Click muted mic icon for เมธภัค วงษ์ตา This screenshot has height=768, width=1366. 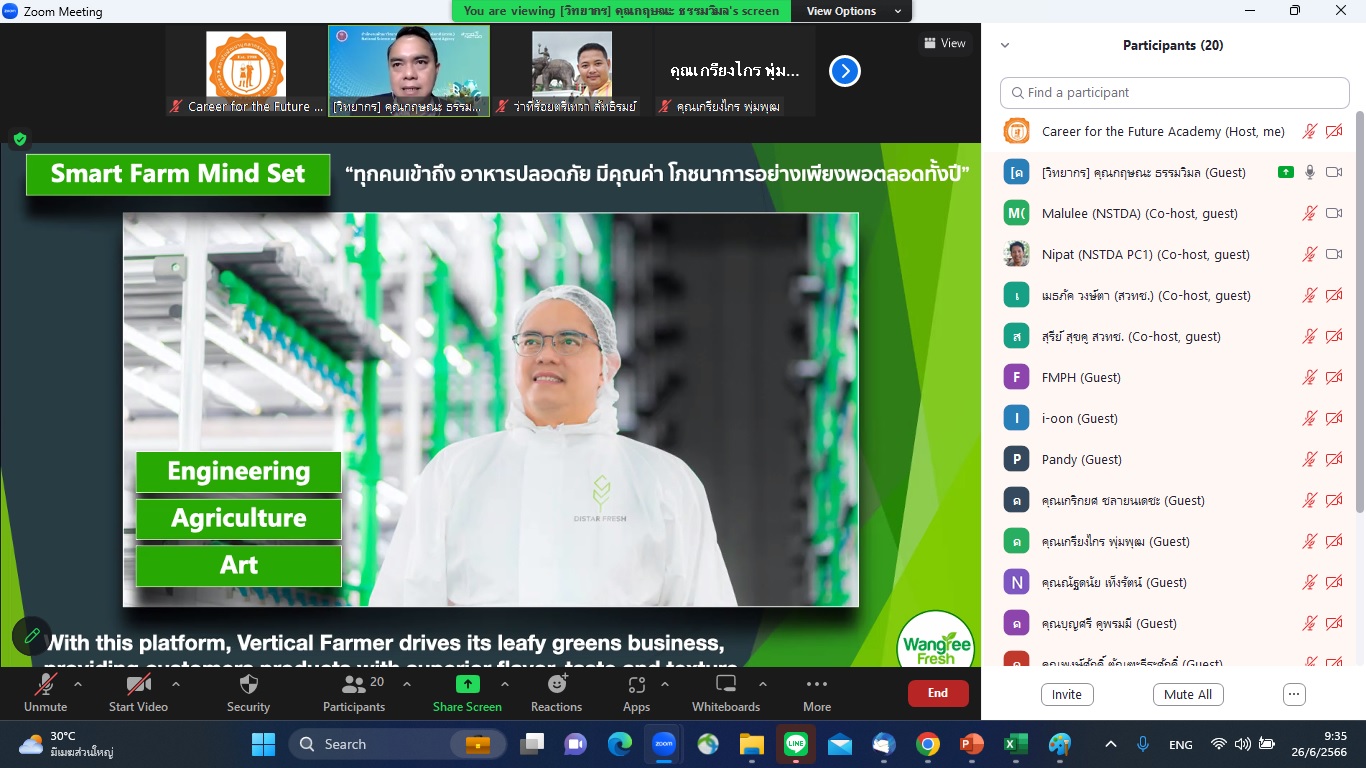click(1309, 295)
